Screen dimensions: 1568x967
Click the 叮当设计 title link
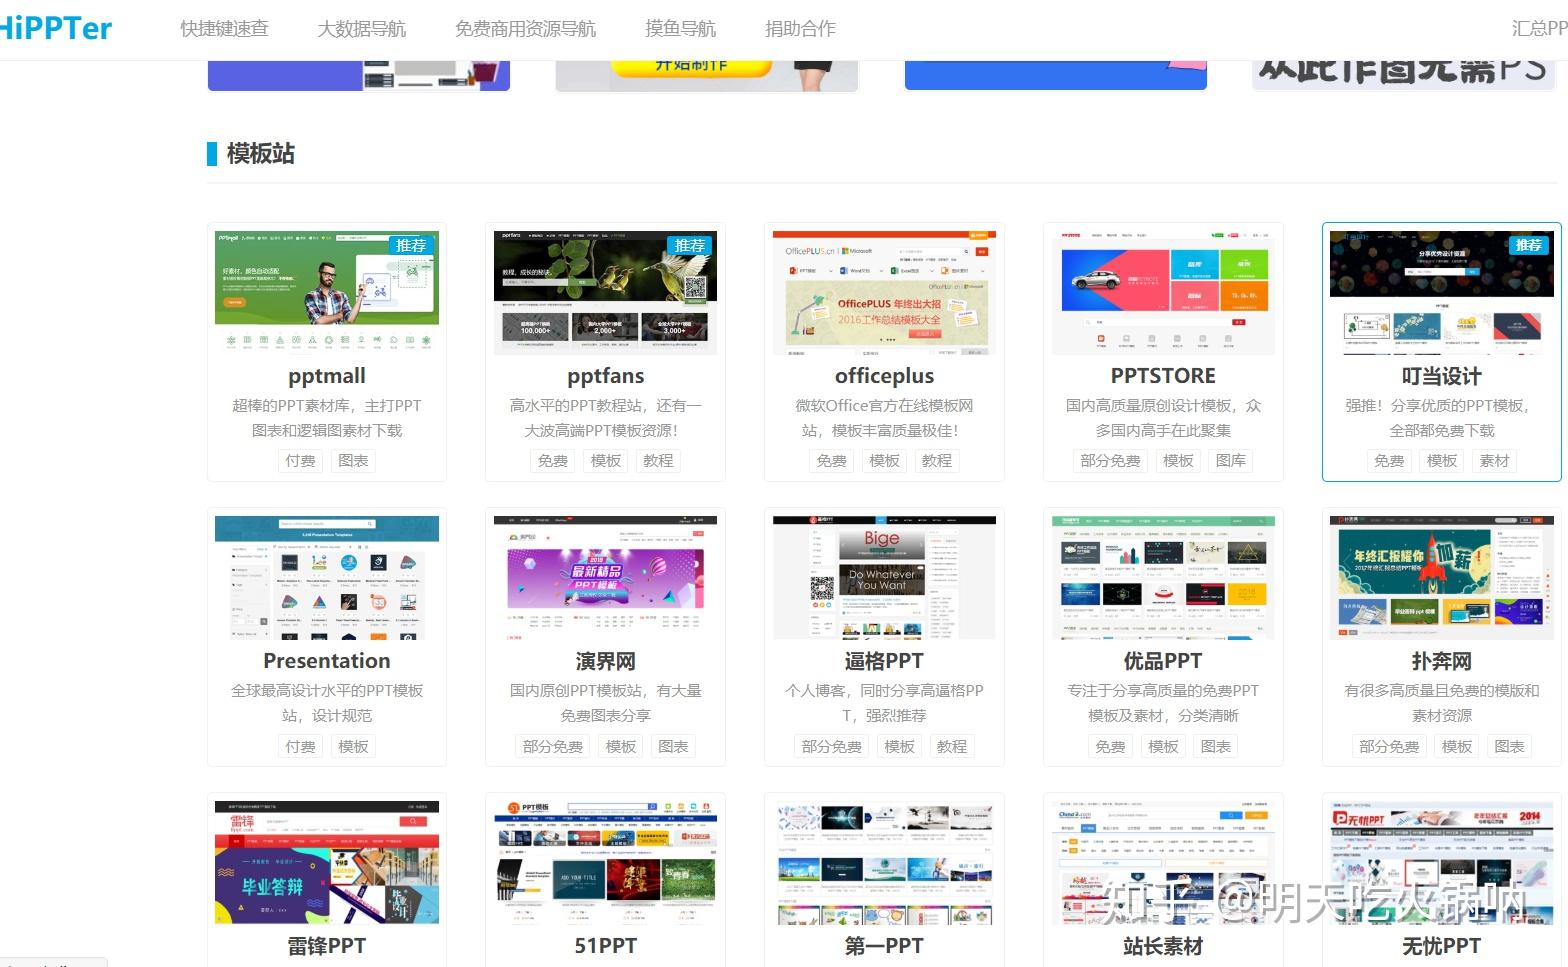coord(1441,376)
